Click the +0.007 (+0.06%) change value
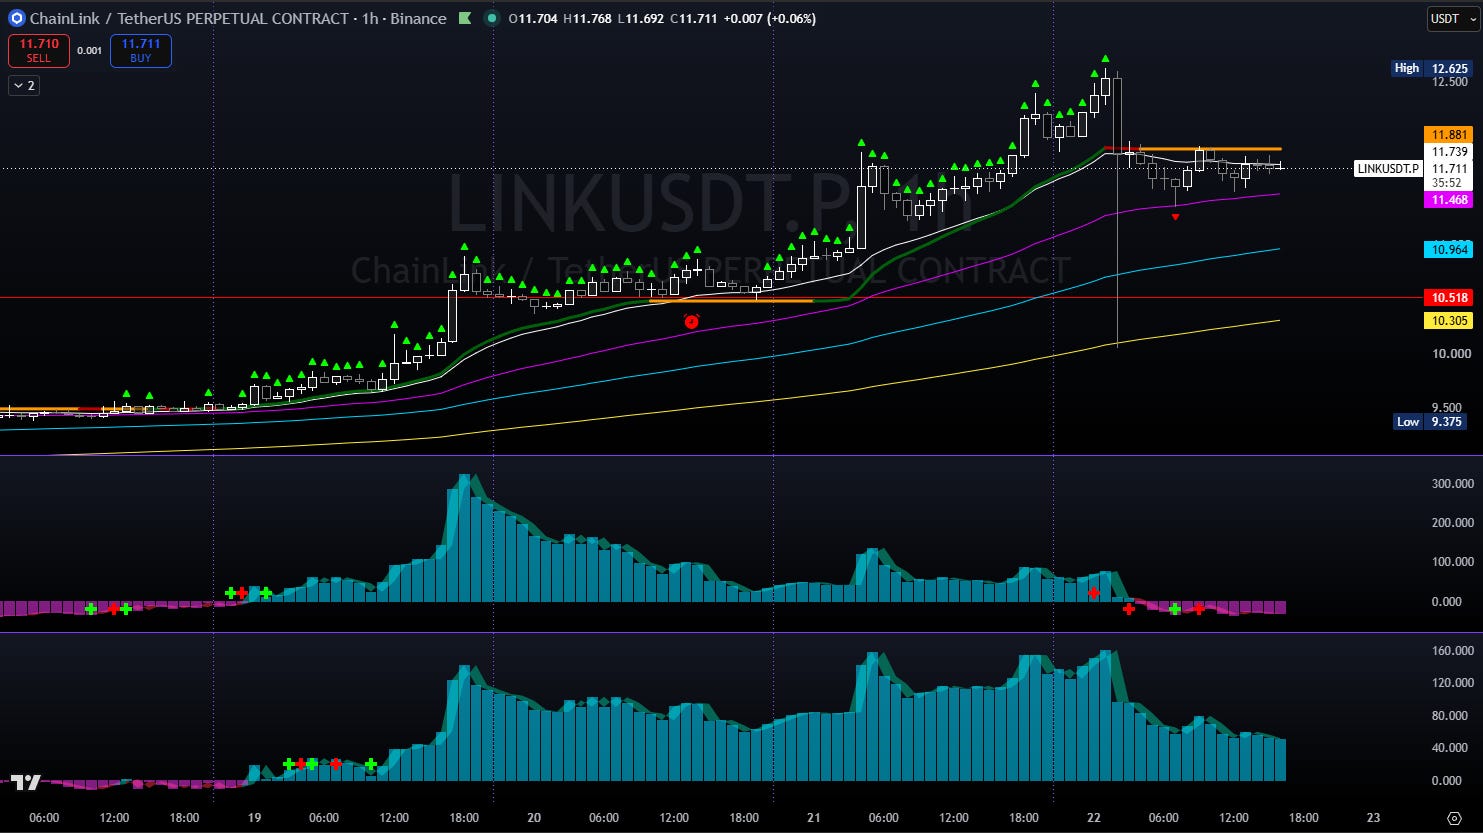The height and width of the screenshot is (833, 1483). [x=770, y=18]
